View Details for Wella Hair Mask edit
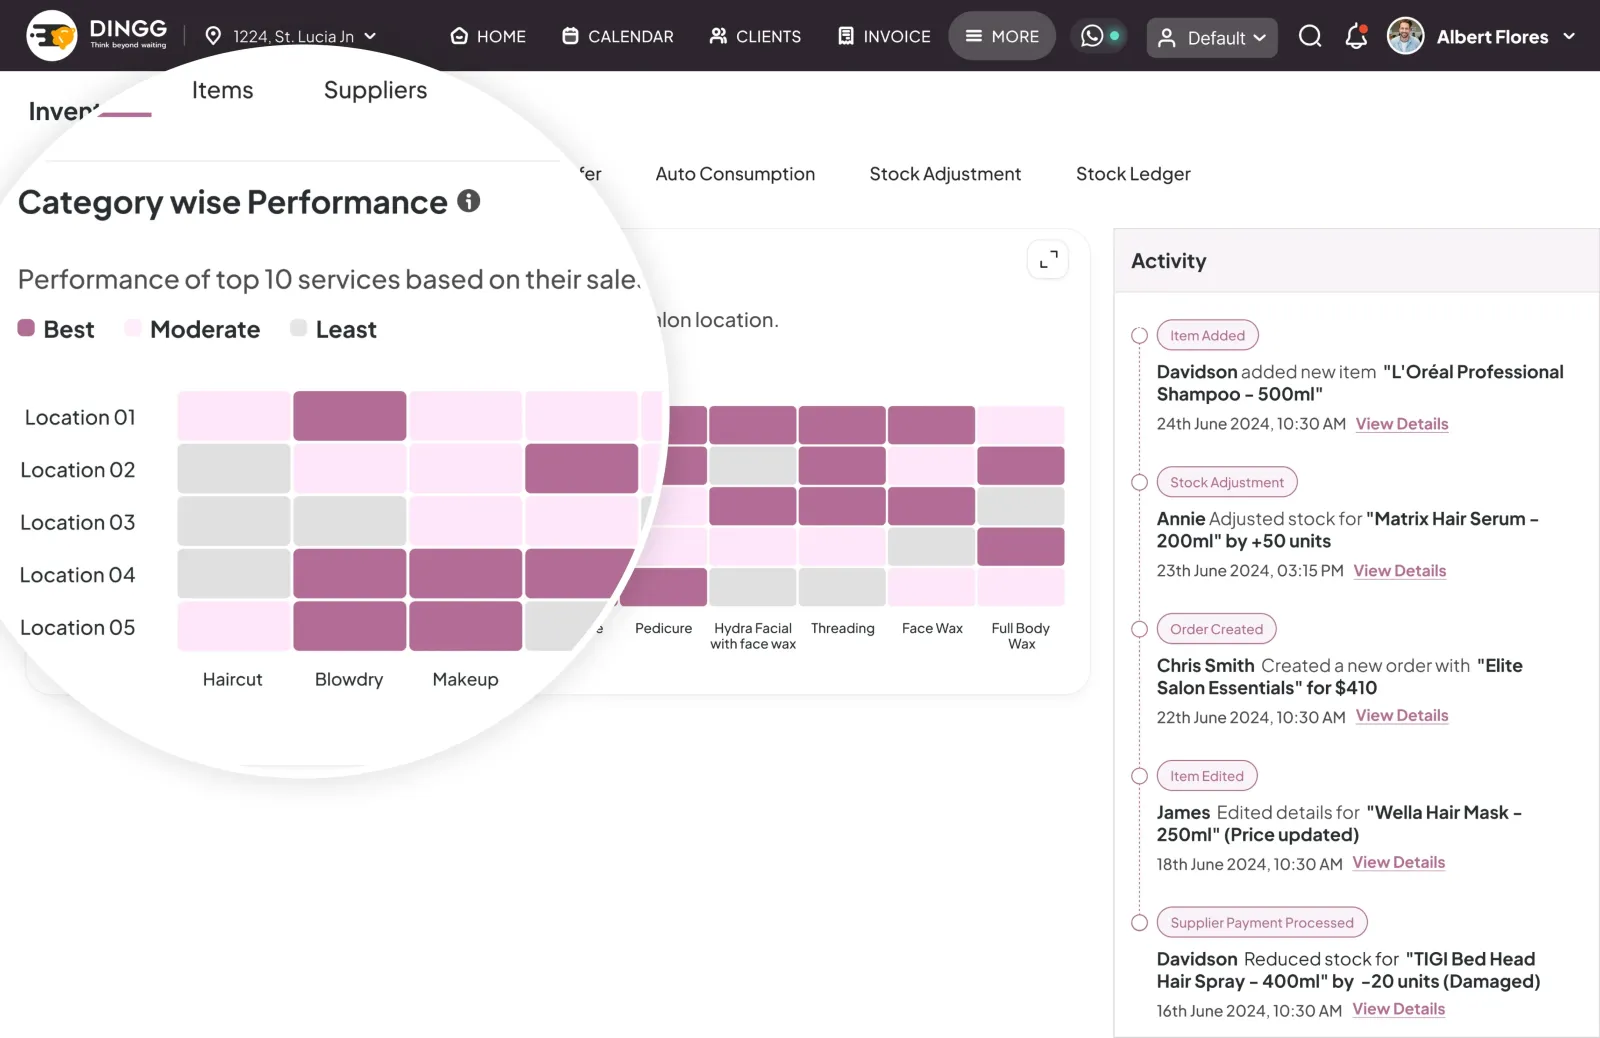The height and width of the screenshot is (1038, 1600). tap(1399, 863)
